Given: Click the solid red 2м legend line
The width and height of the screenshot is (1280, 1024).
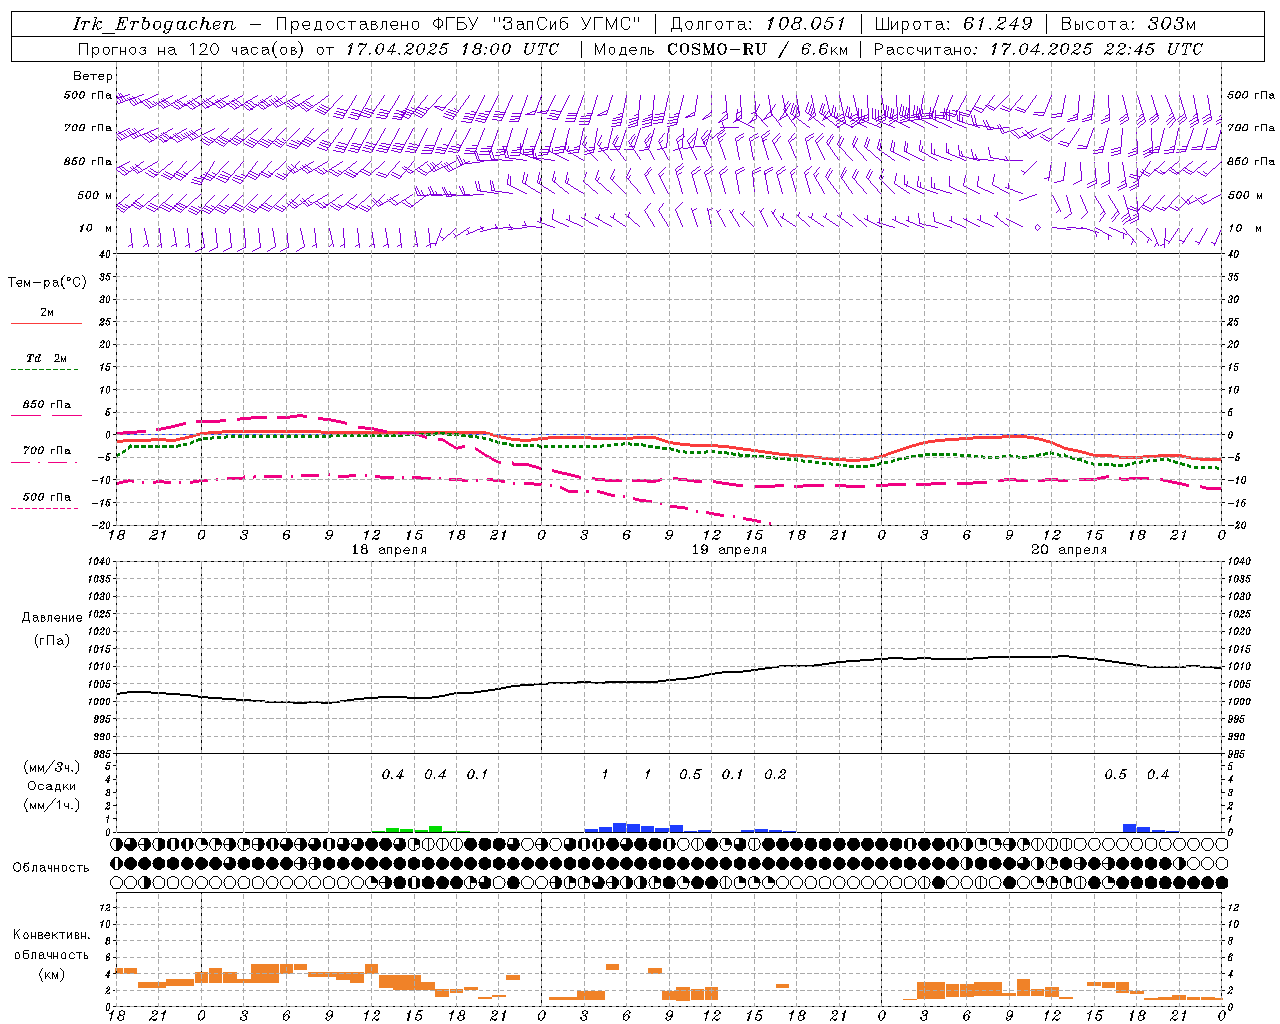Looking at the screenshot, I should click(46, 324).
